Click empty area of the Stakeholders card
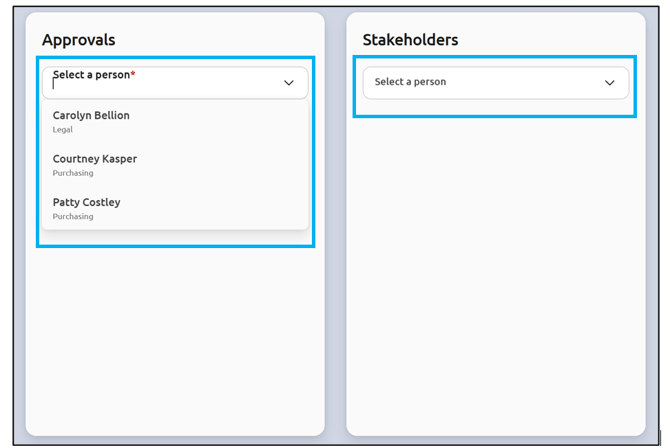The image size is (670, 448). point(495,280)
